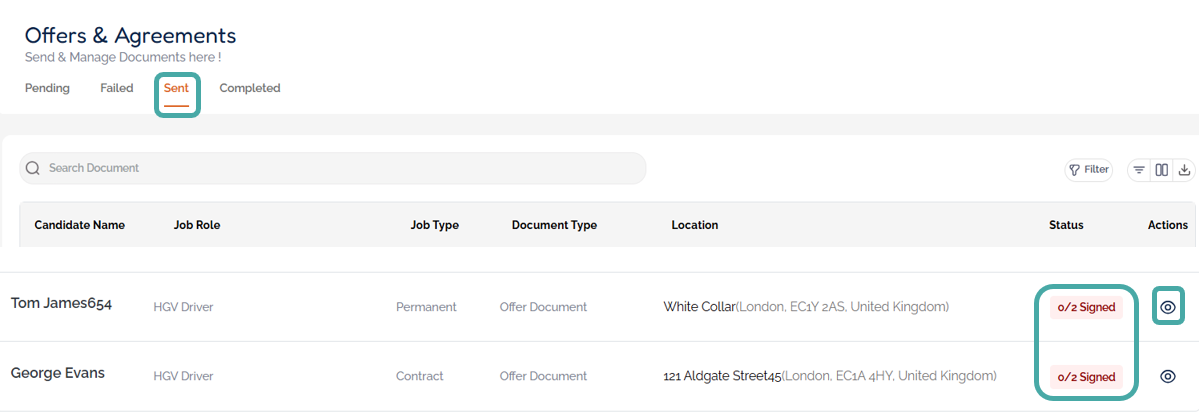This screenshot has height=413, width=1203.
Task: Click the sort lines icon
Action: tap(1139, 170)
